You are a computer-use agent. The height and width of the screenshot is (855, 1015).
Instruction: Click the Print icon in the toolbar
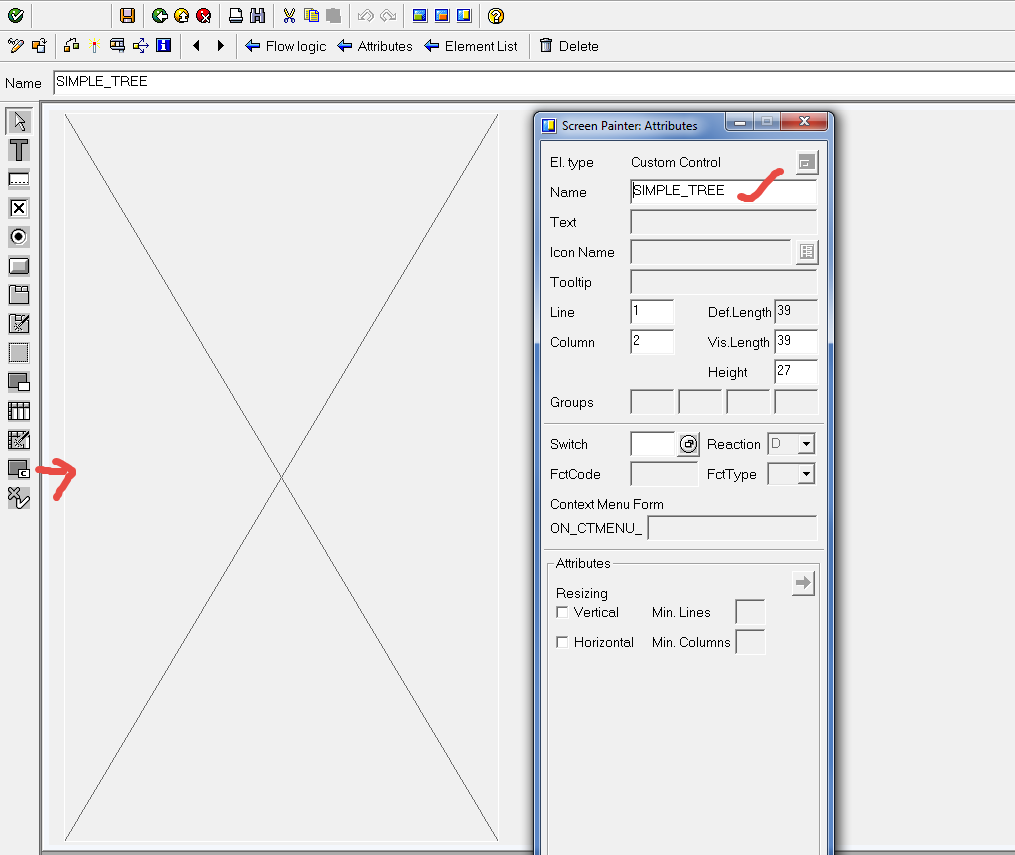click(x=235, y=15)
